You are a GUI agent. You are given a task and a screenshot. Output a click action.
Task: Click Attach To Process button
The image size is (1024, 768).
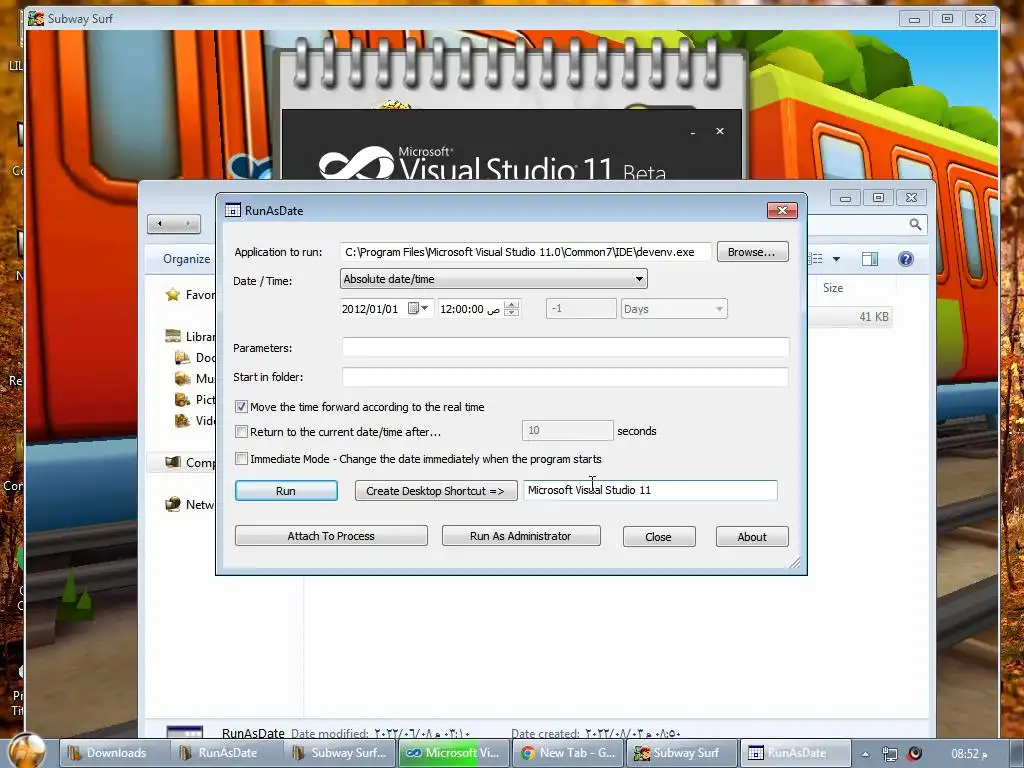point(331,536)
